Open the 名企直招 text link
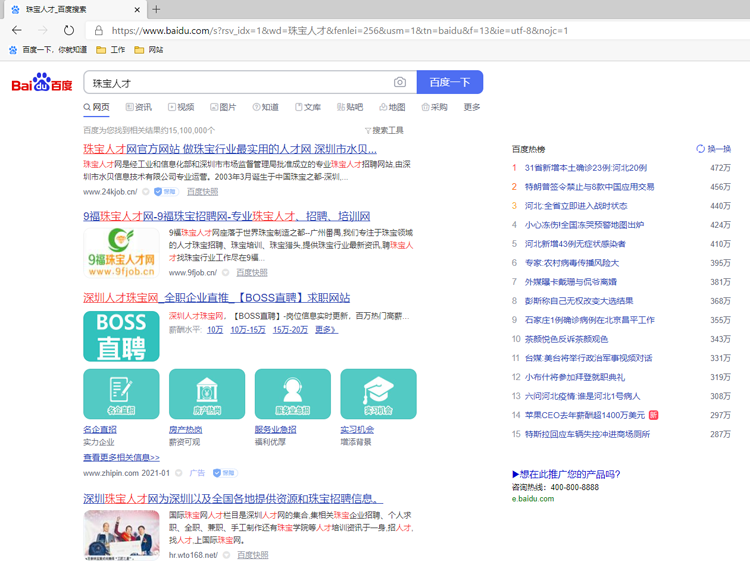 [100, 430]
